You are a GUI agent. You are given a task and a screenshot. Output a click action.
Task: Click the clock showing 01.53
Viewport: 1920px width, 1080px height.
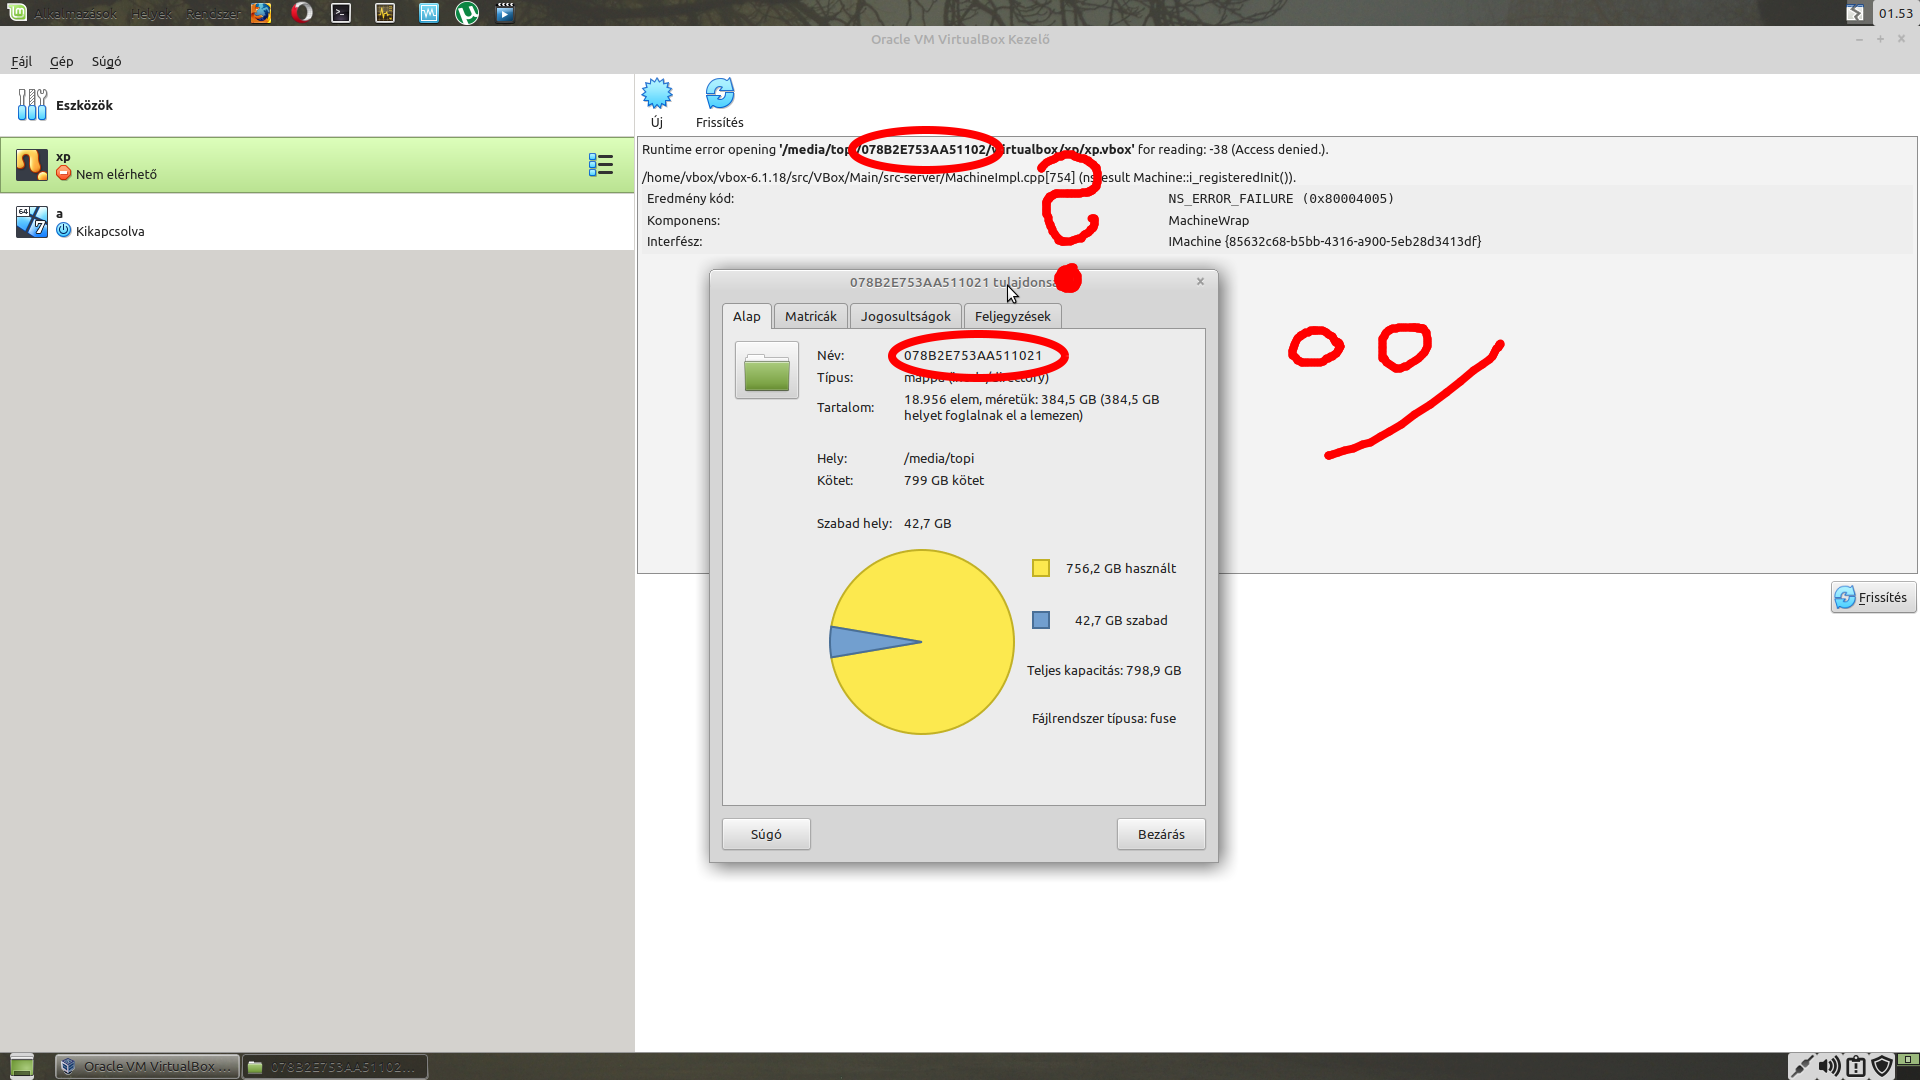(x=1895, y=13)
